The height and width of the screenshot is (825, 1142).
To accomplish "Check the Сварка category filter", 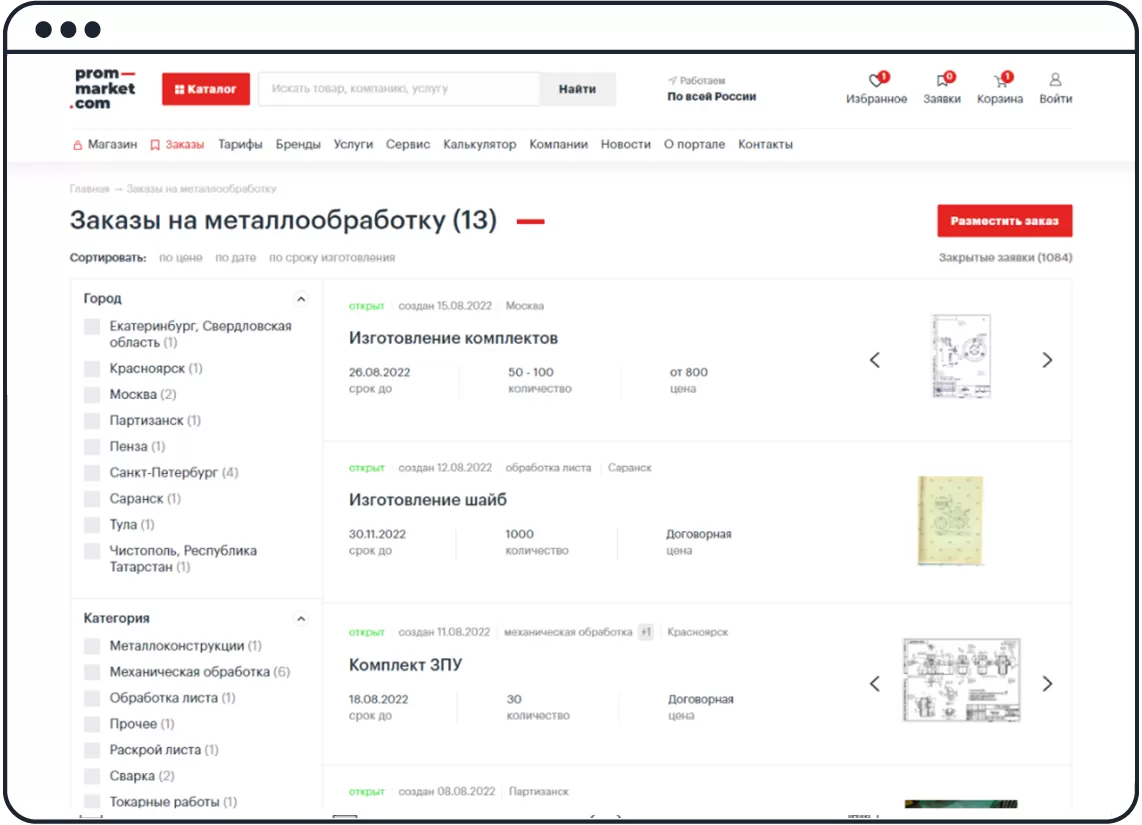I will coord(92,776).
